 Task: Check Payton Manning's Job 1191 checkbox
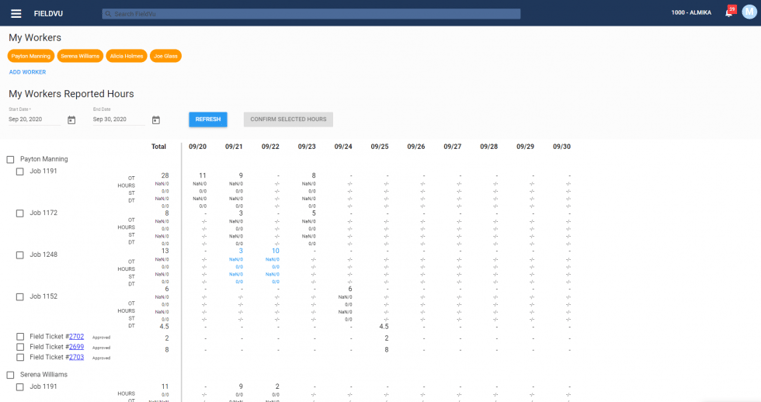(20, 171)
